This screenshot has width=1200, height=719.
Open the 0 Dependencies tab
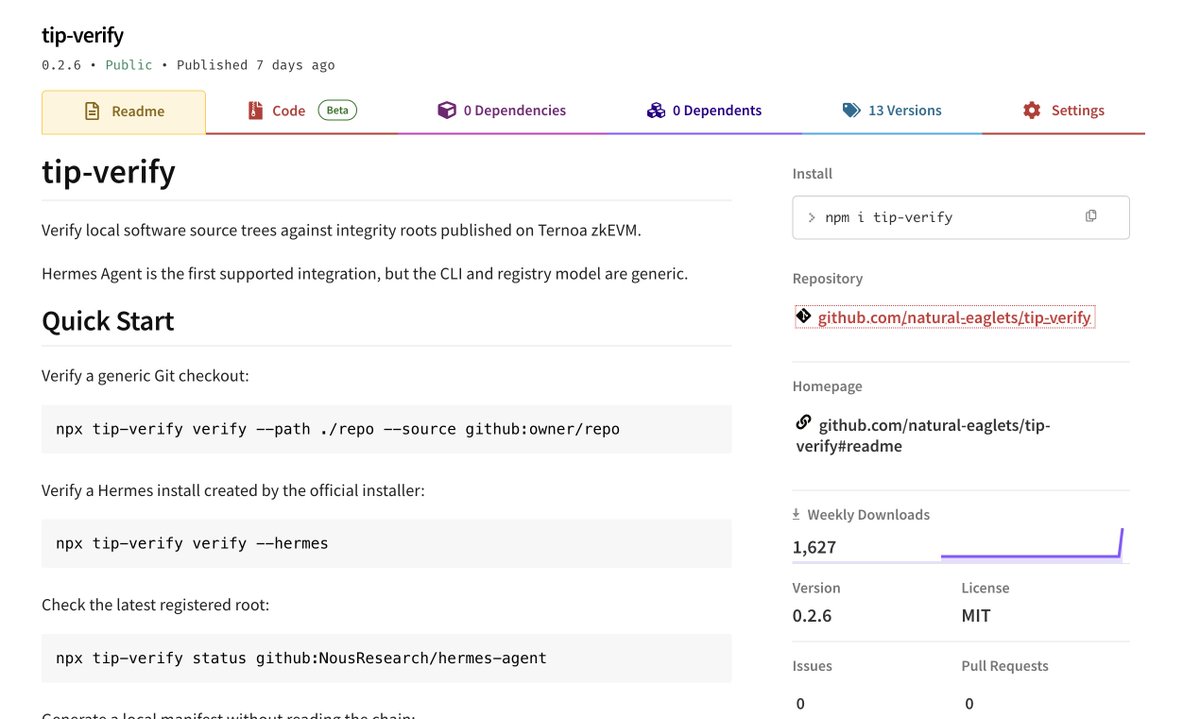click(502, 111)
